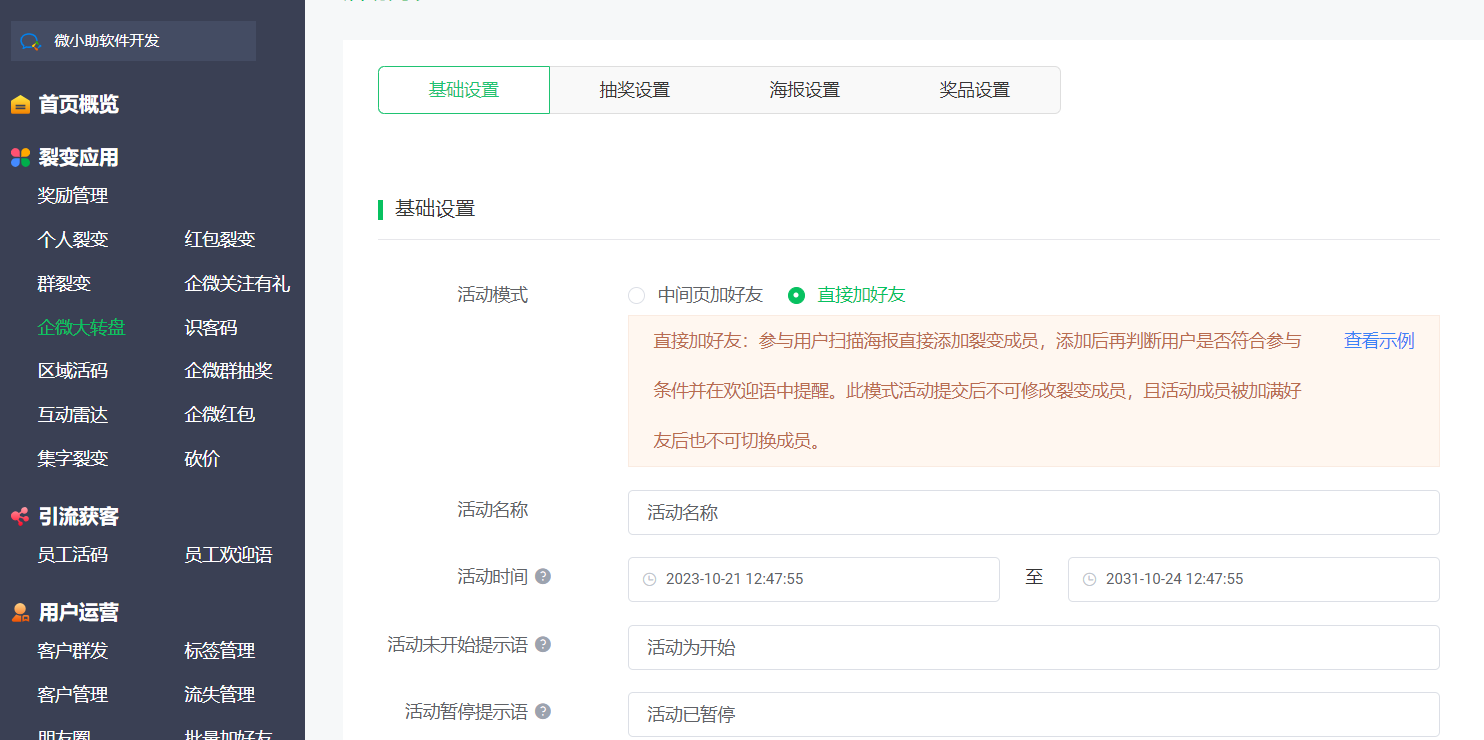
Task: Click the 引流获客 share icon
Action: 20,517
